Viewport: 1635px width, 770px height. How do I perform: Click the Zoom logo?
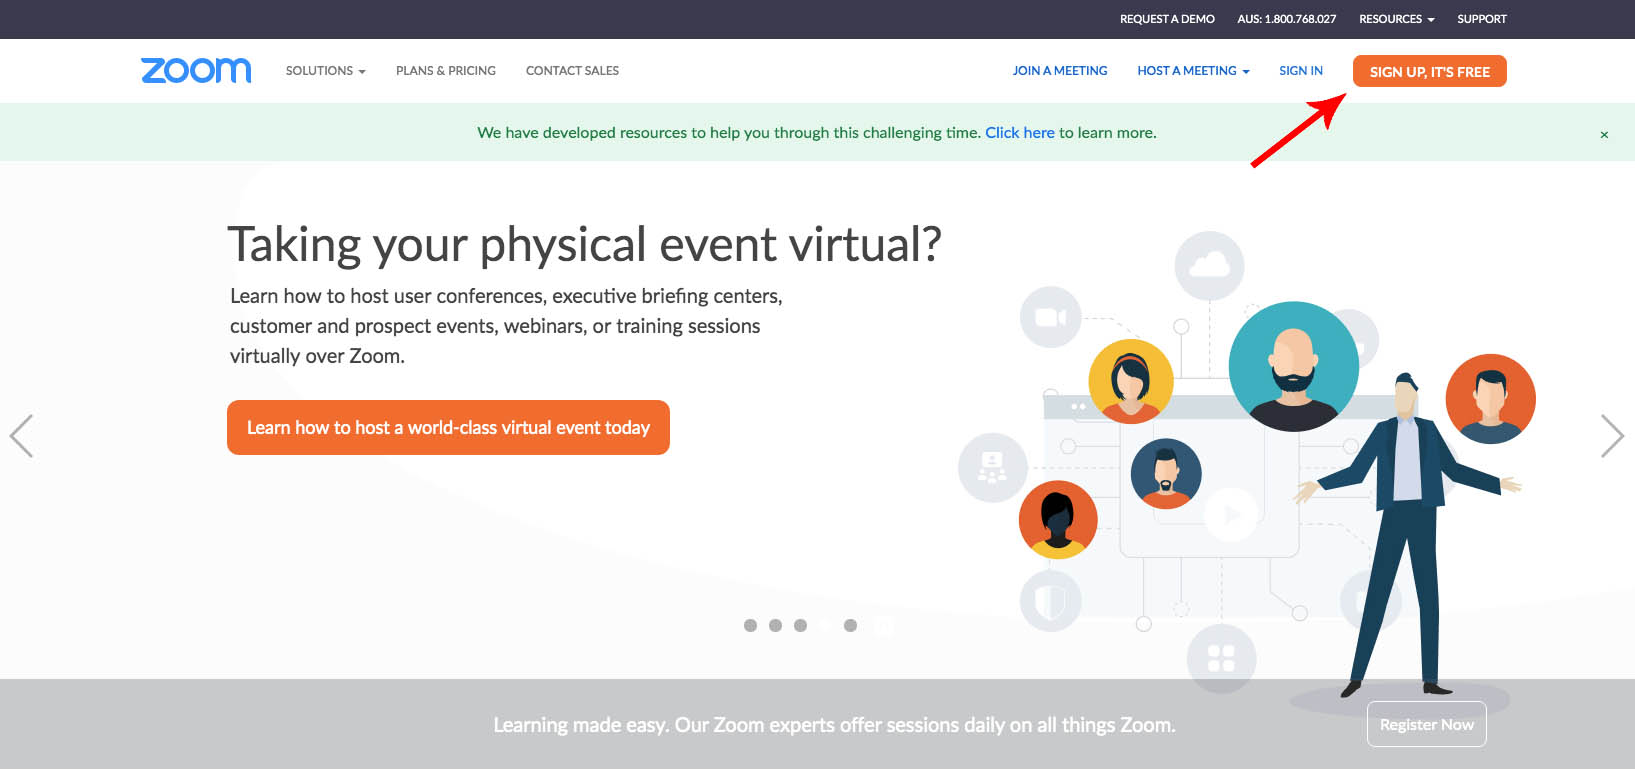tap(196, 70)
